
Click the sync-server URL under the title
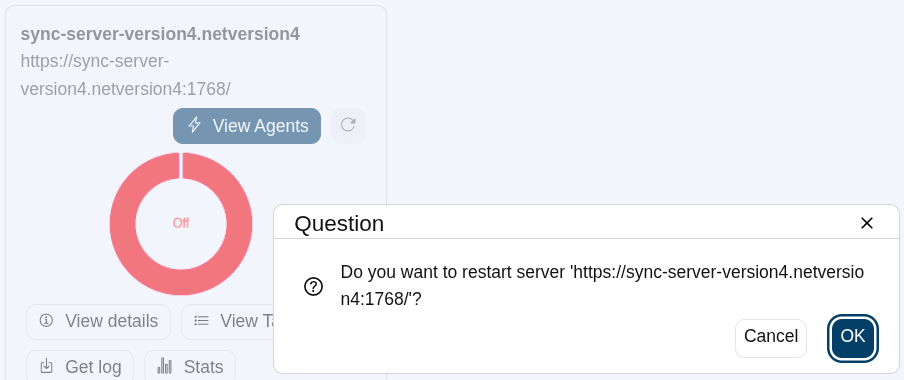126,75
